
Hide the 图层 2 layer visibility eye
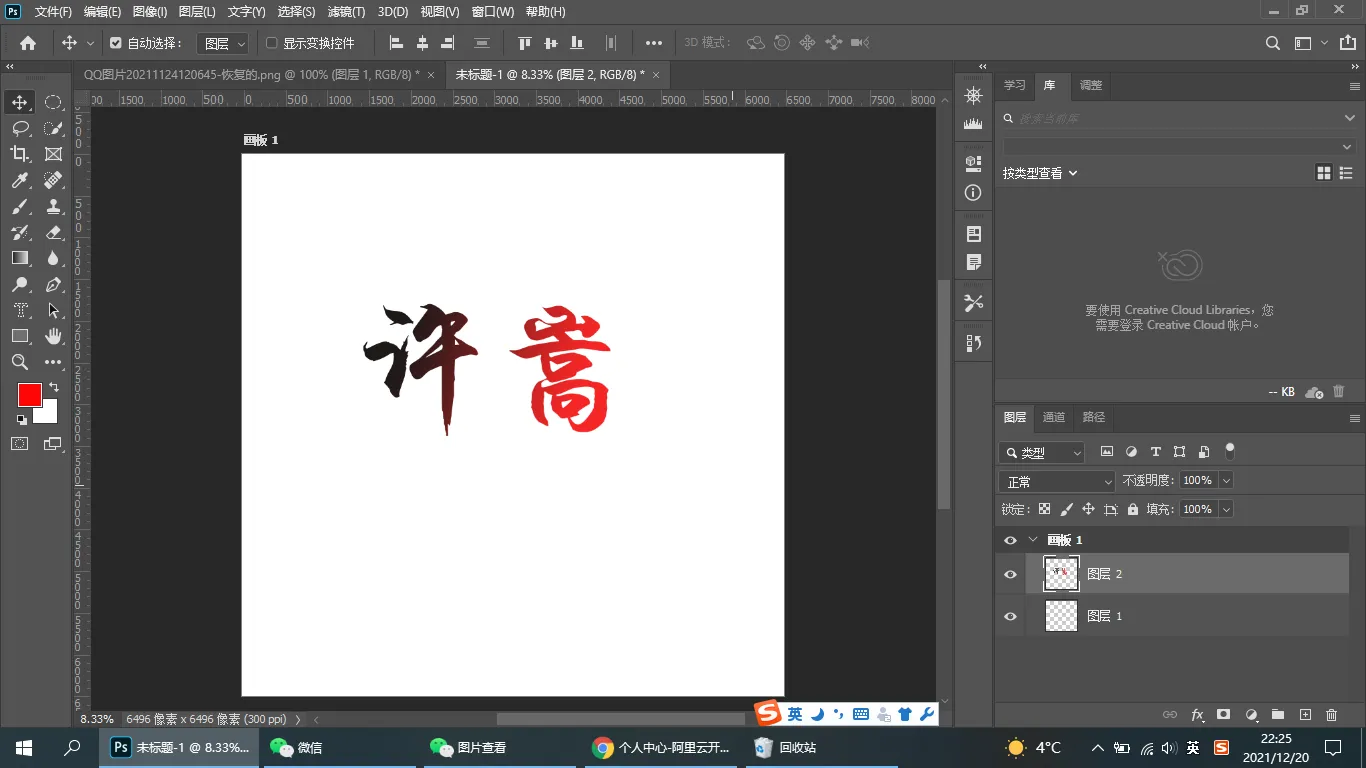click(x=1010, y=574)
